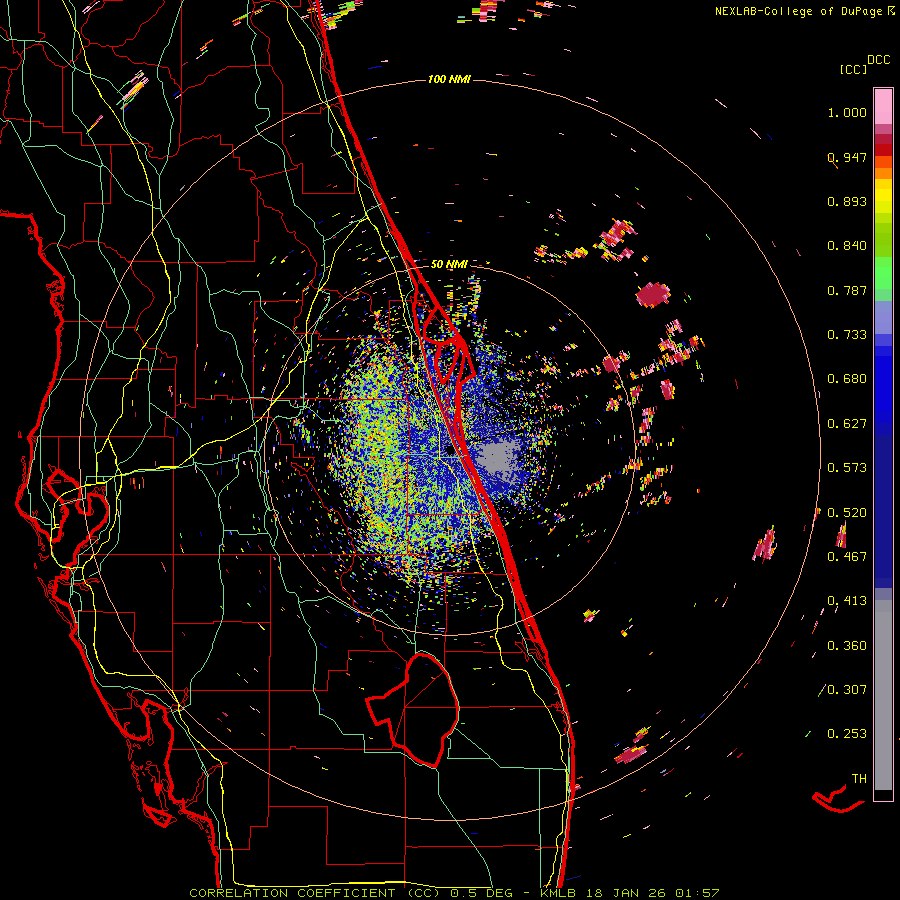Select the 0.947 value on the scale
Viewport: 900px width, 900px height.
click(847, 157)
